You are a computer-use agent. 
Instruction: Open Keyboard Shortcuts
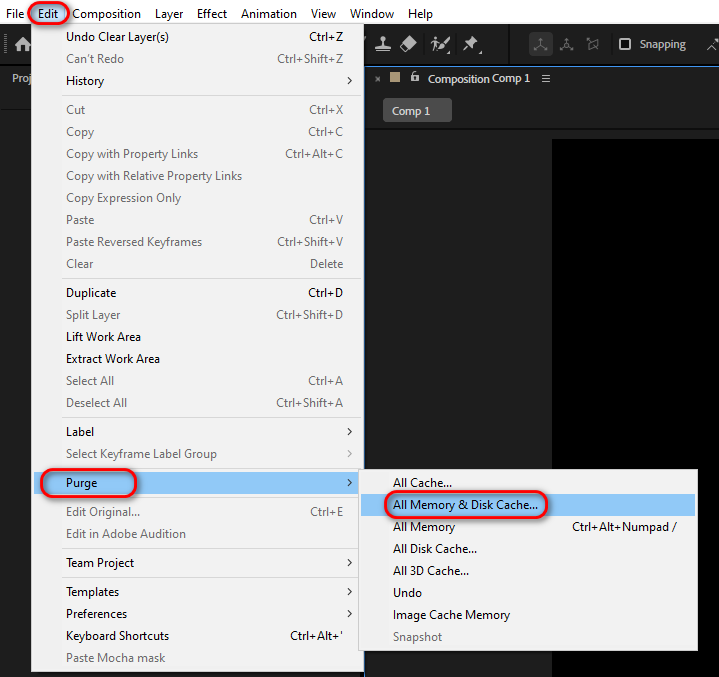(198, 636)
